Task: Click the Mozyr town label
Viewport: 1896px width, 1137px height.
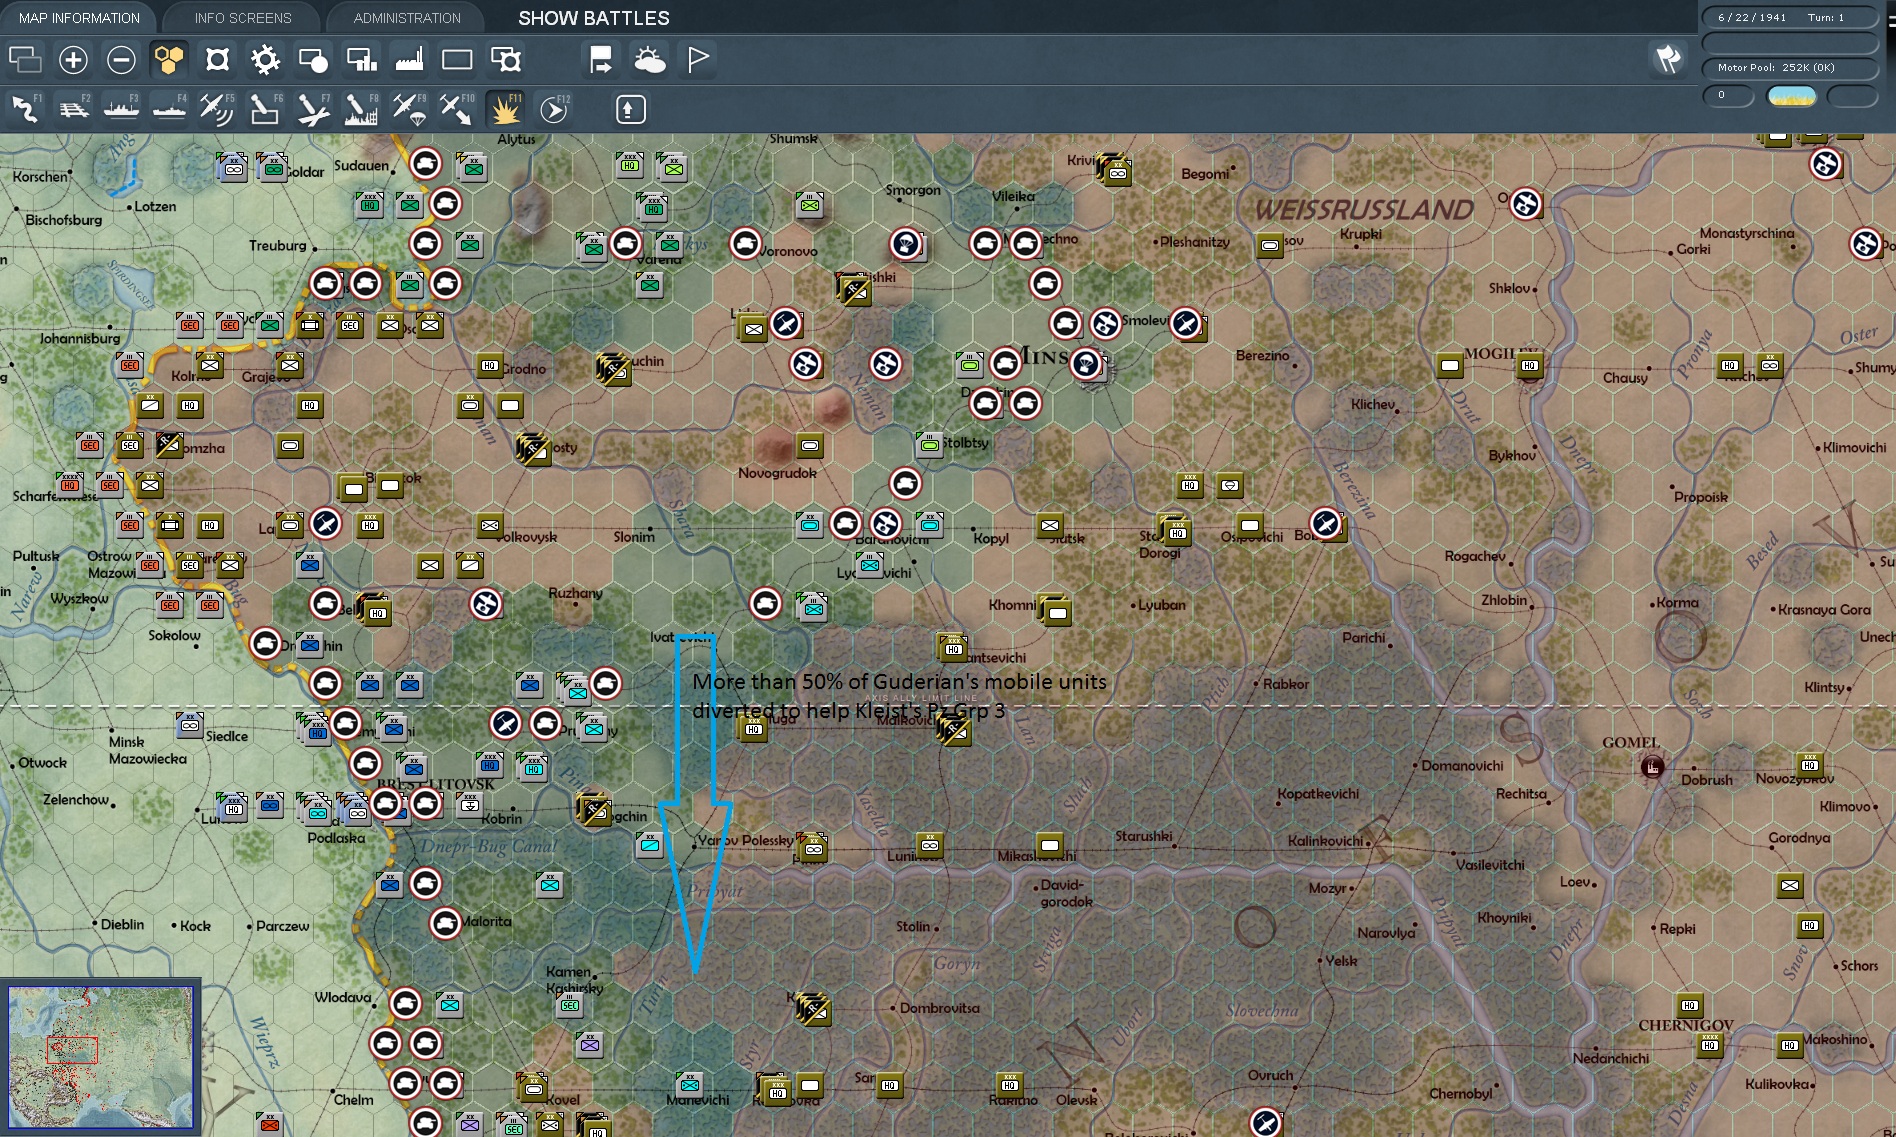Action: 1328,888
